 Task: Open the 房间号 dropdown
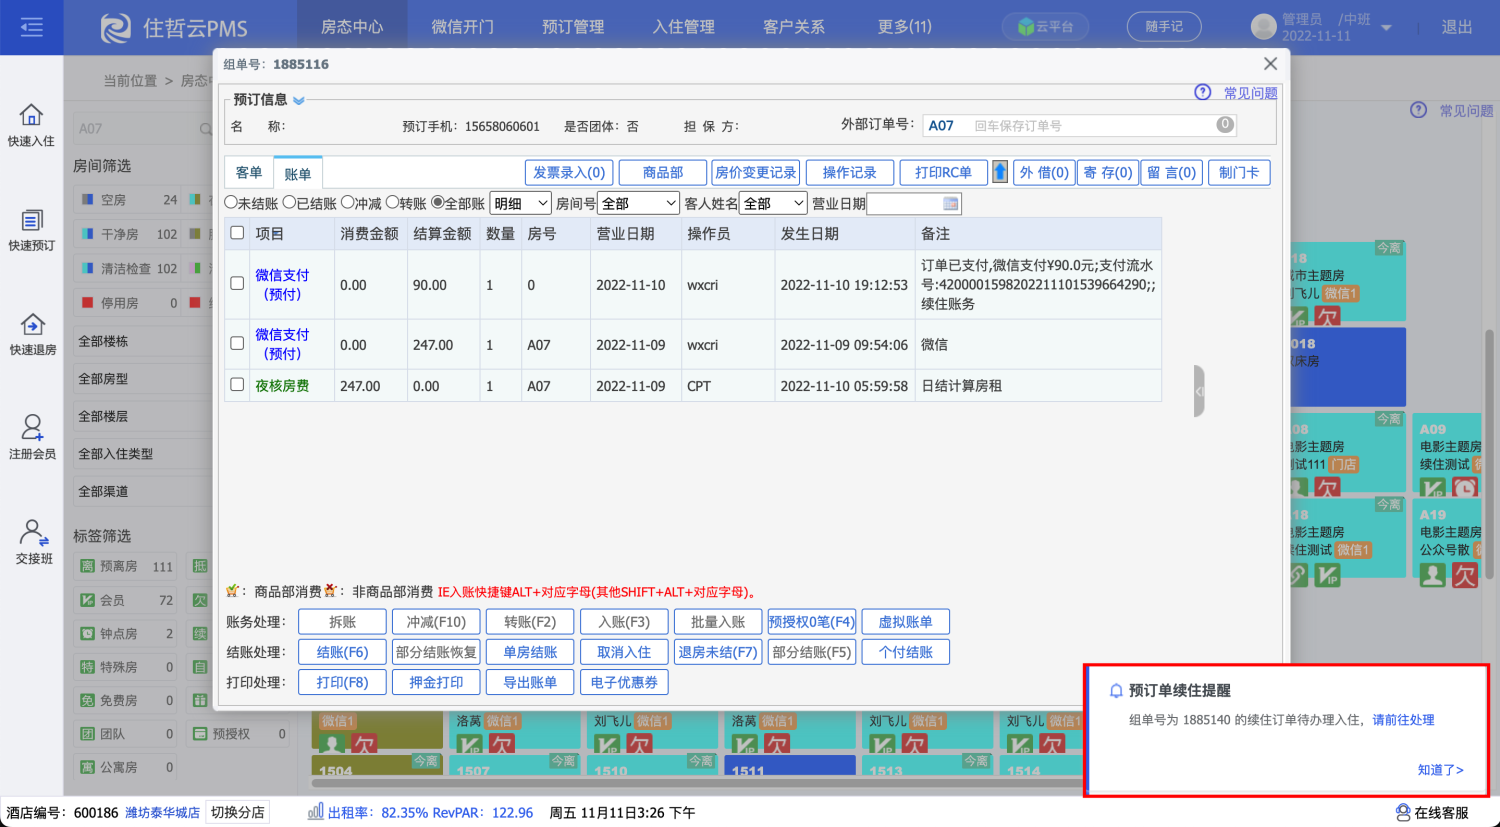[638, 203]
